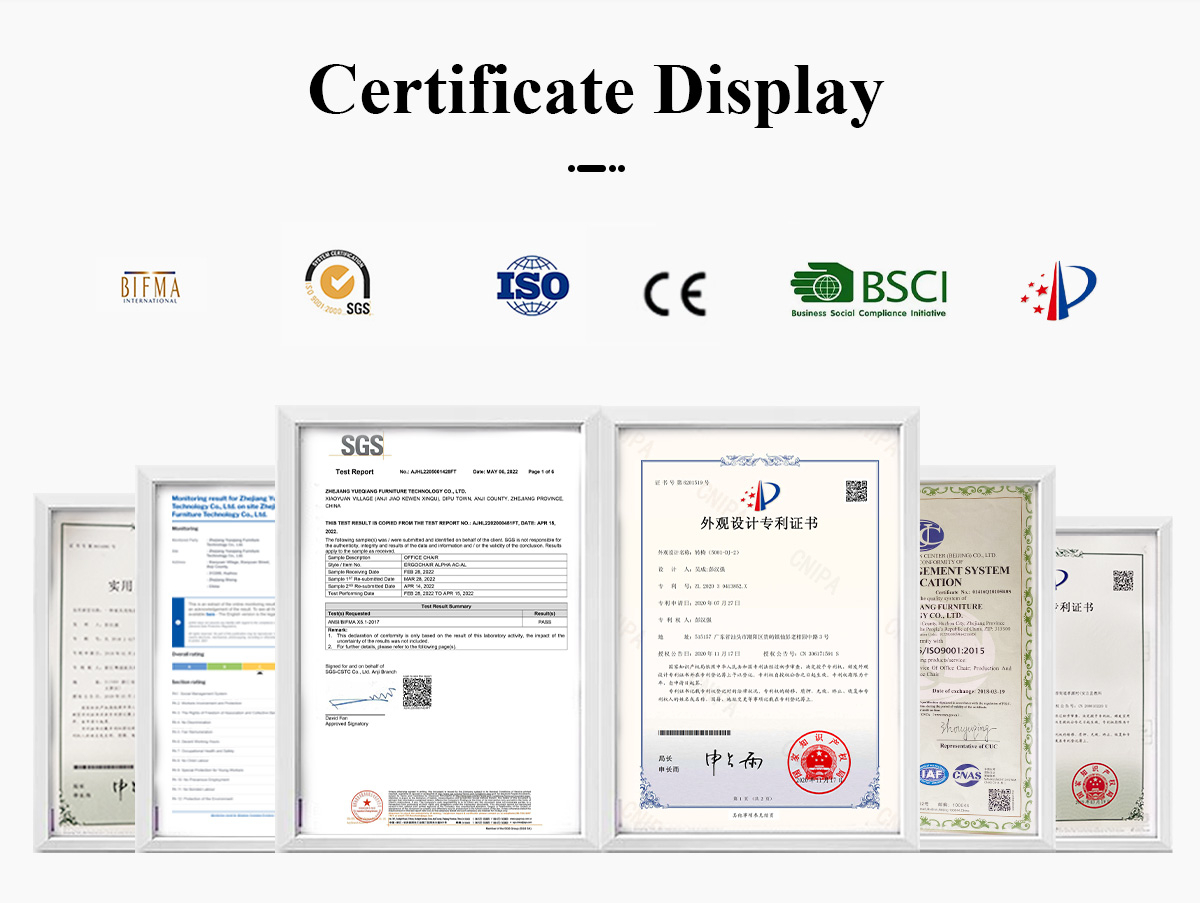1200x903 pixels.
Task: Open the BSCI monitoring result document
Action: coord(215,660)
